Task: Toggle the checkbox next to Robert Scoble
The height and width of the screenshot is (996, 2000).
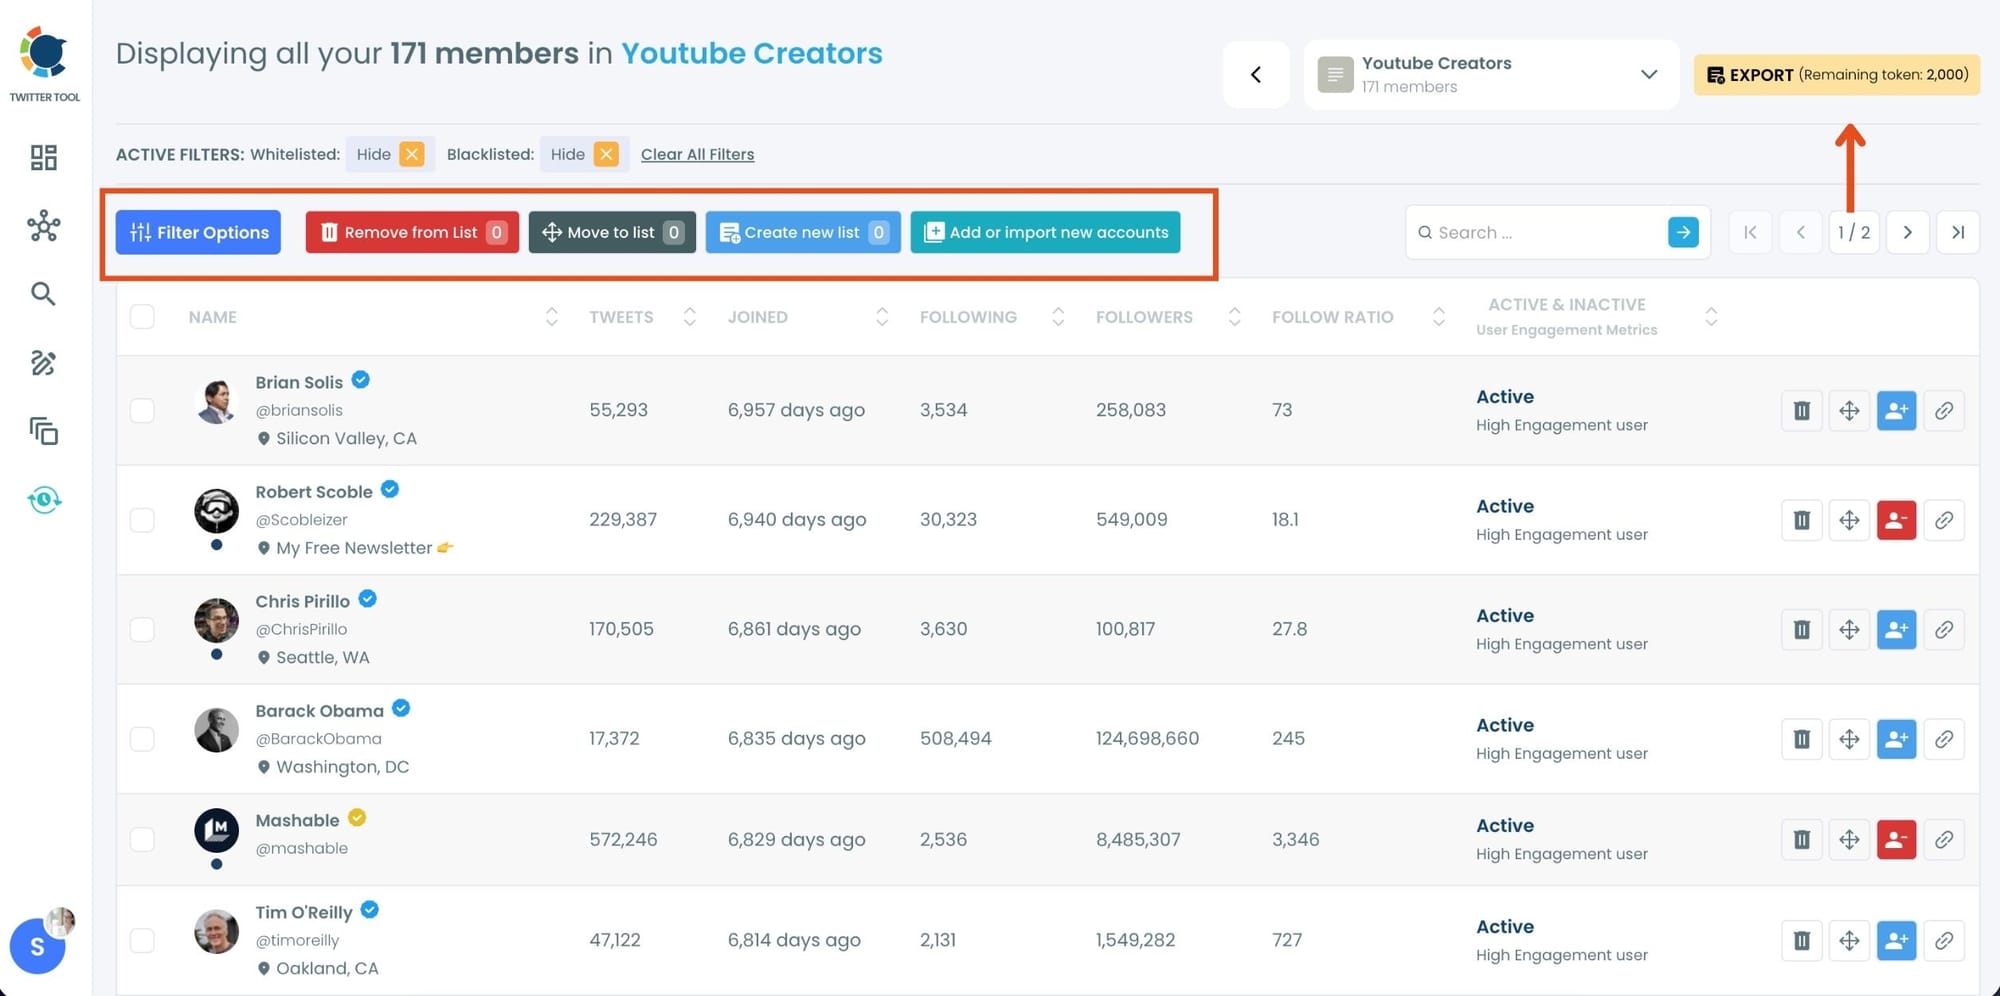Action: click(142, 519)
